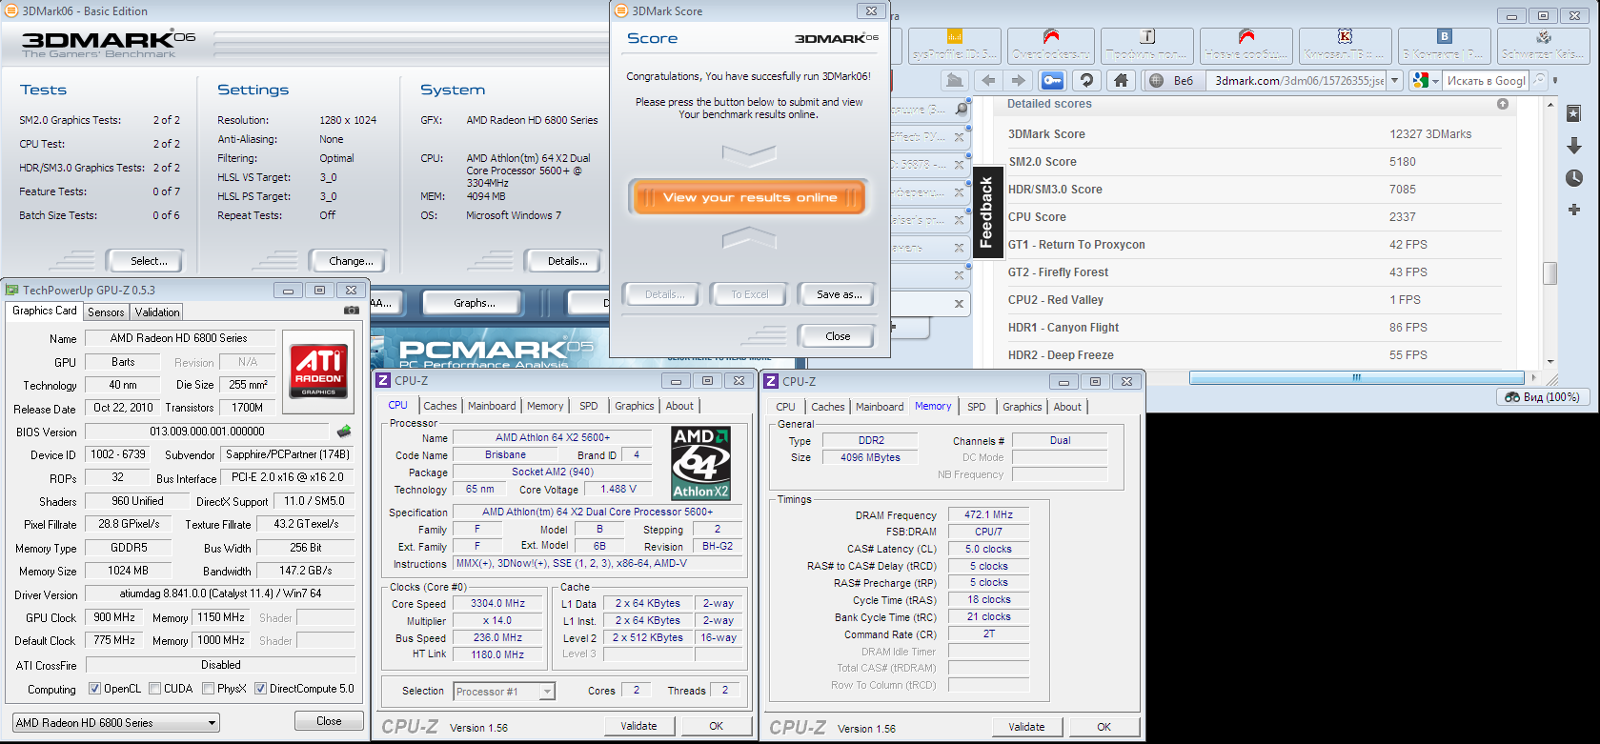
Task: Click the vertical Feedback tab
Action: [x=986, y=212]
